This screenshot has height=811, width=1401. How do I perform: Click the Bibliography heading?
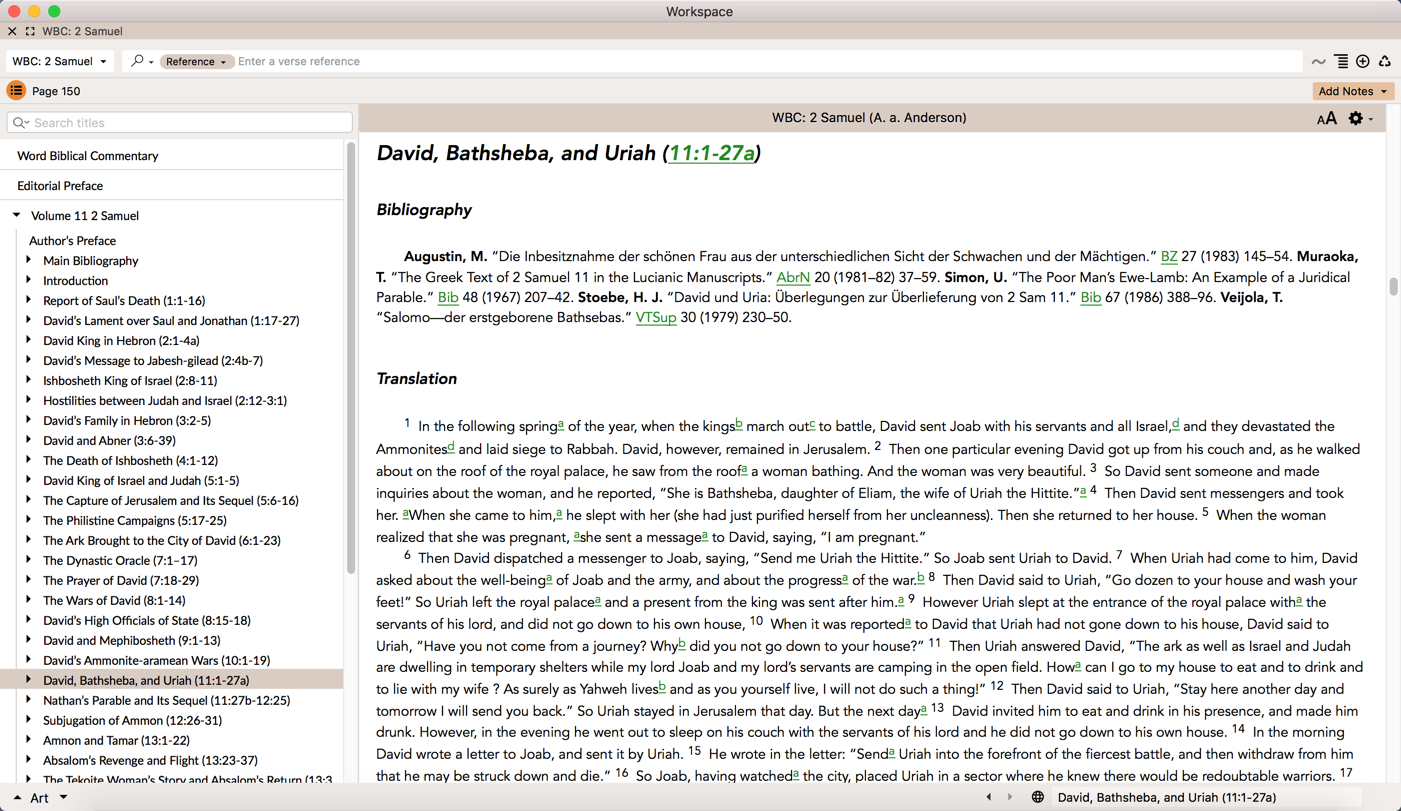[x=424, y=210]
